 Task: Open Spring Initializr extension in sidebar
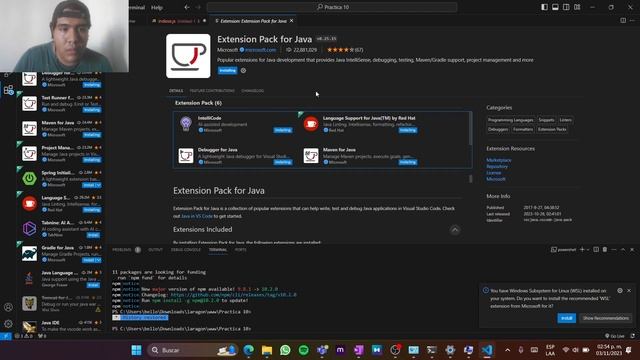click(61, 179)
